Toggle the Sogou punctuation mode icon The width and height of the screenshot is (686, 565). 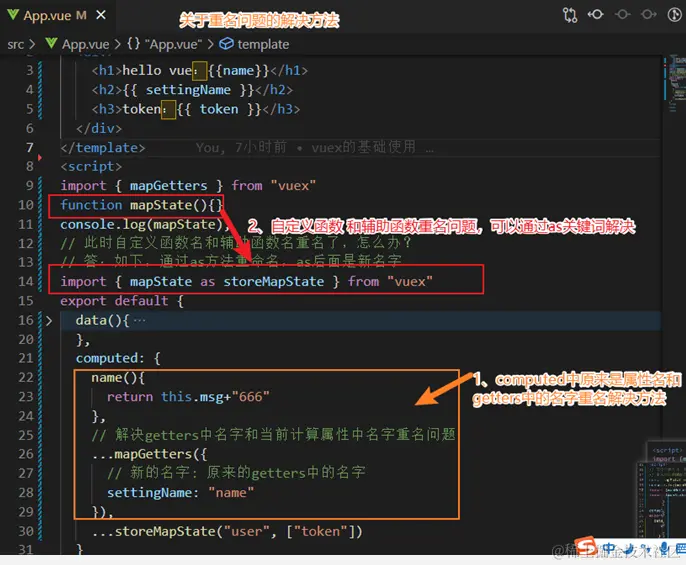click(645, 548)
